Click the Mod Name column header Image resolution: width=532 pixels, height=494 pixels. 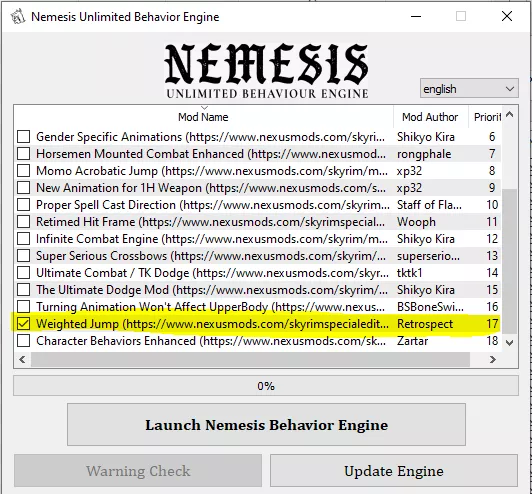204,117
